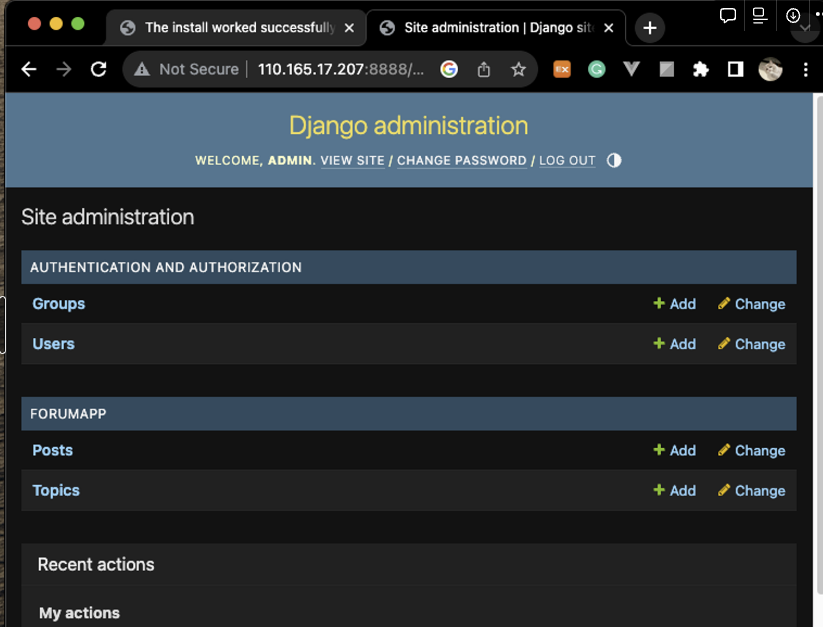823x627 pixels.
Task: Click Change for Users
Action: point(752,344)
